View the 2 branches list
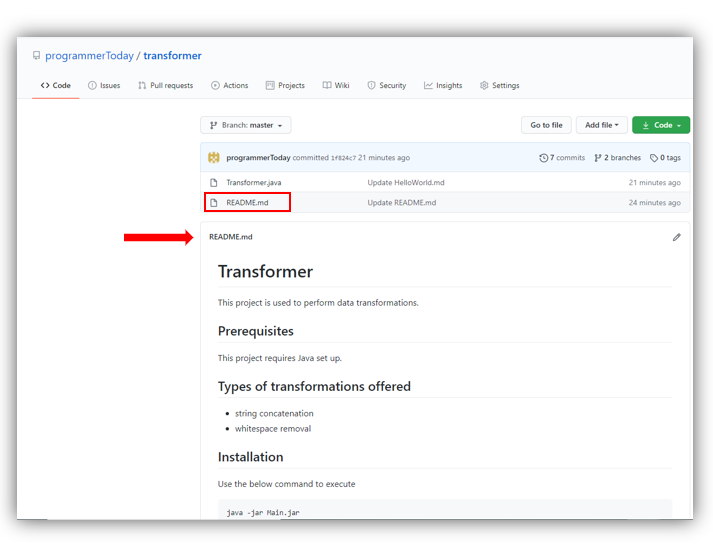Viewport: 713px width, 556px height. pos(618,158)
